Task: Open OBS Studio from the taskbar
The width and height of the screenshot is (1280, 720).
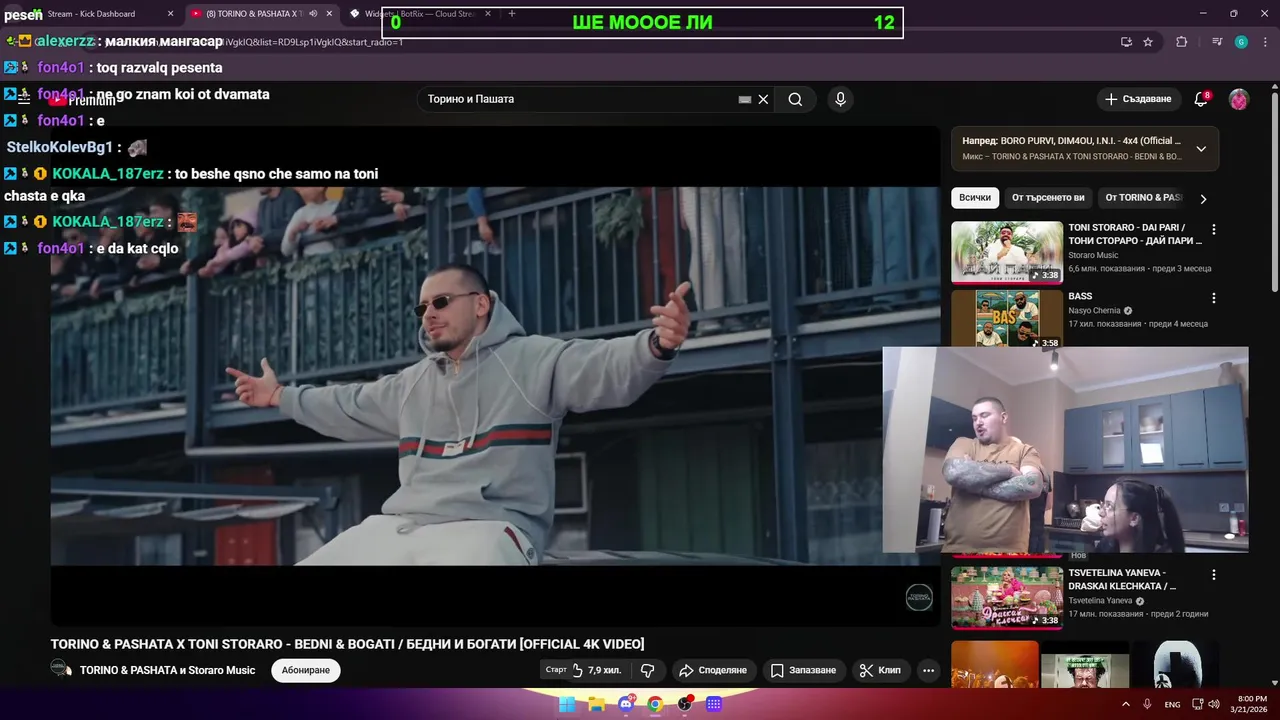Action: pyautogui.click(x=685, y=704)
